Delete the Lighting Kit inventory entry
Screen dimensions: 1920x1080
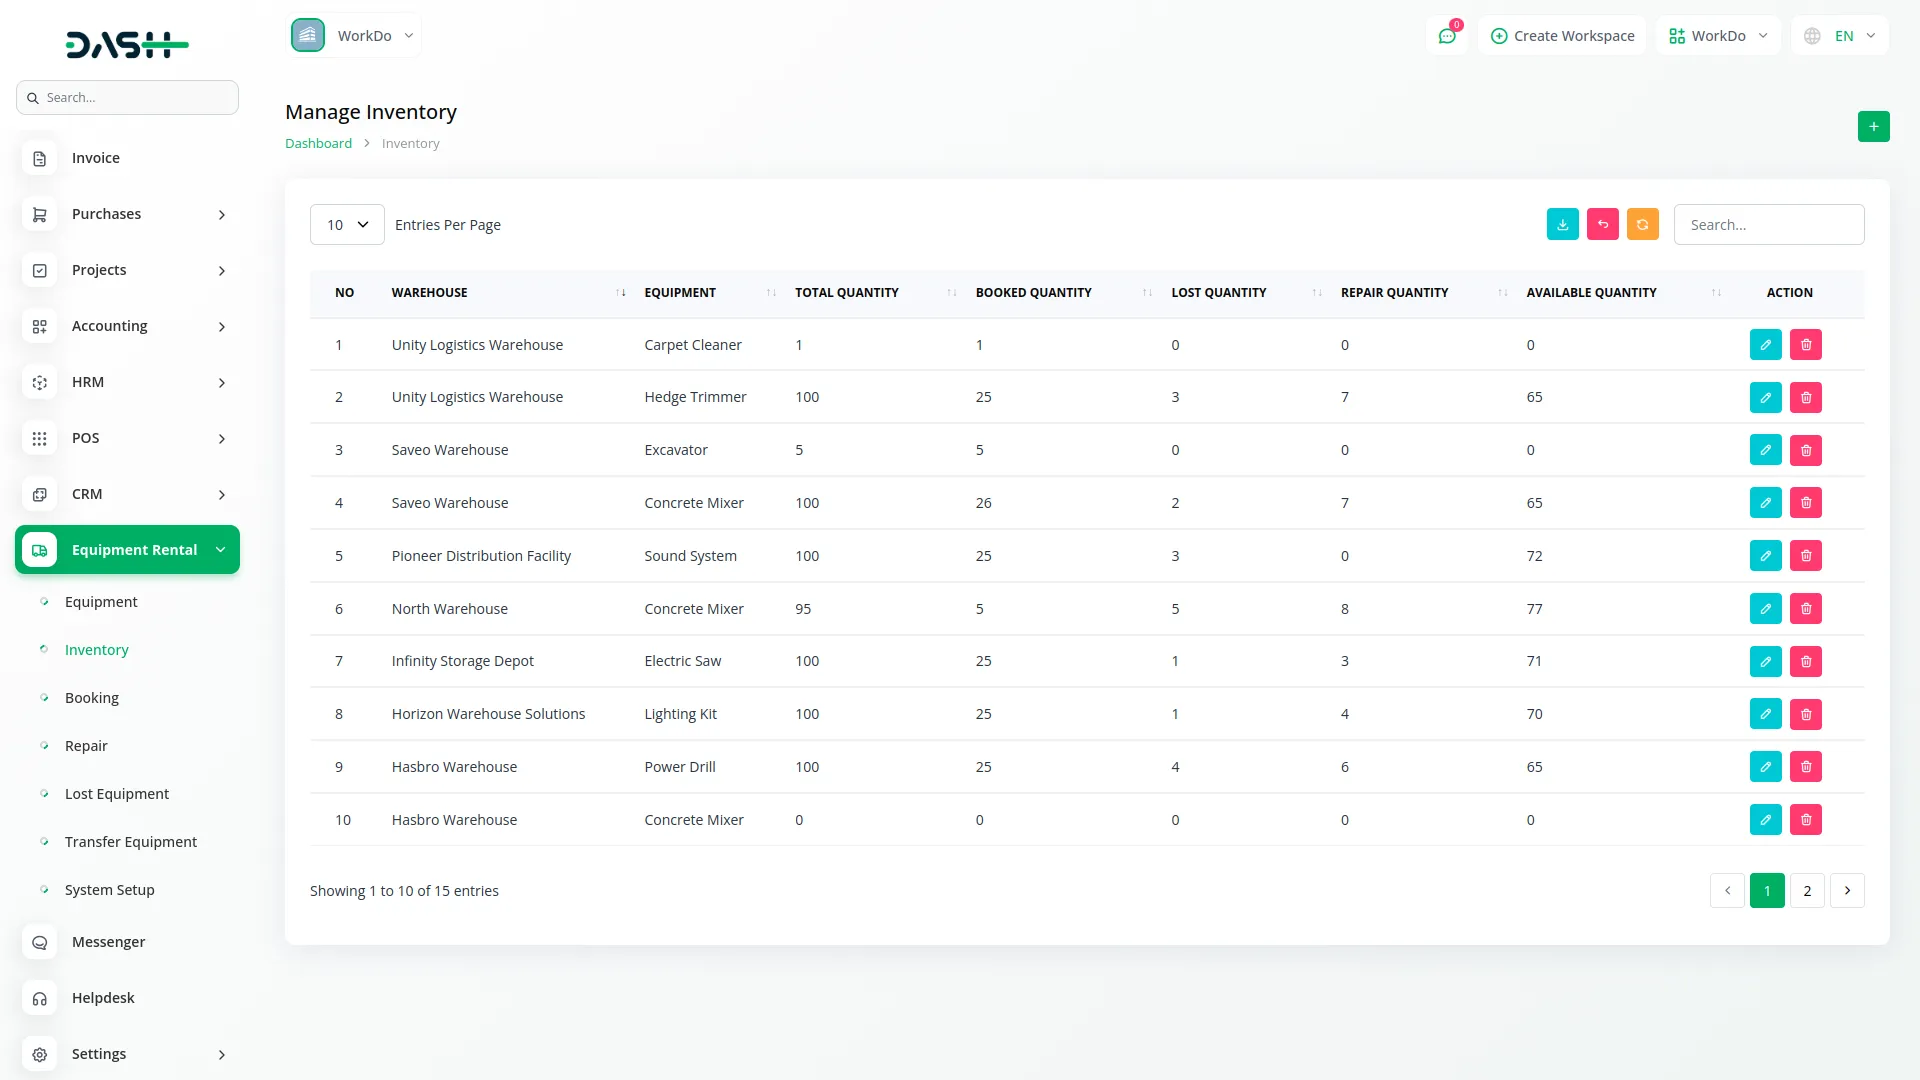1805,714
